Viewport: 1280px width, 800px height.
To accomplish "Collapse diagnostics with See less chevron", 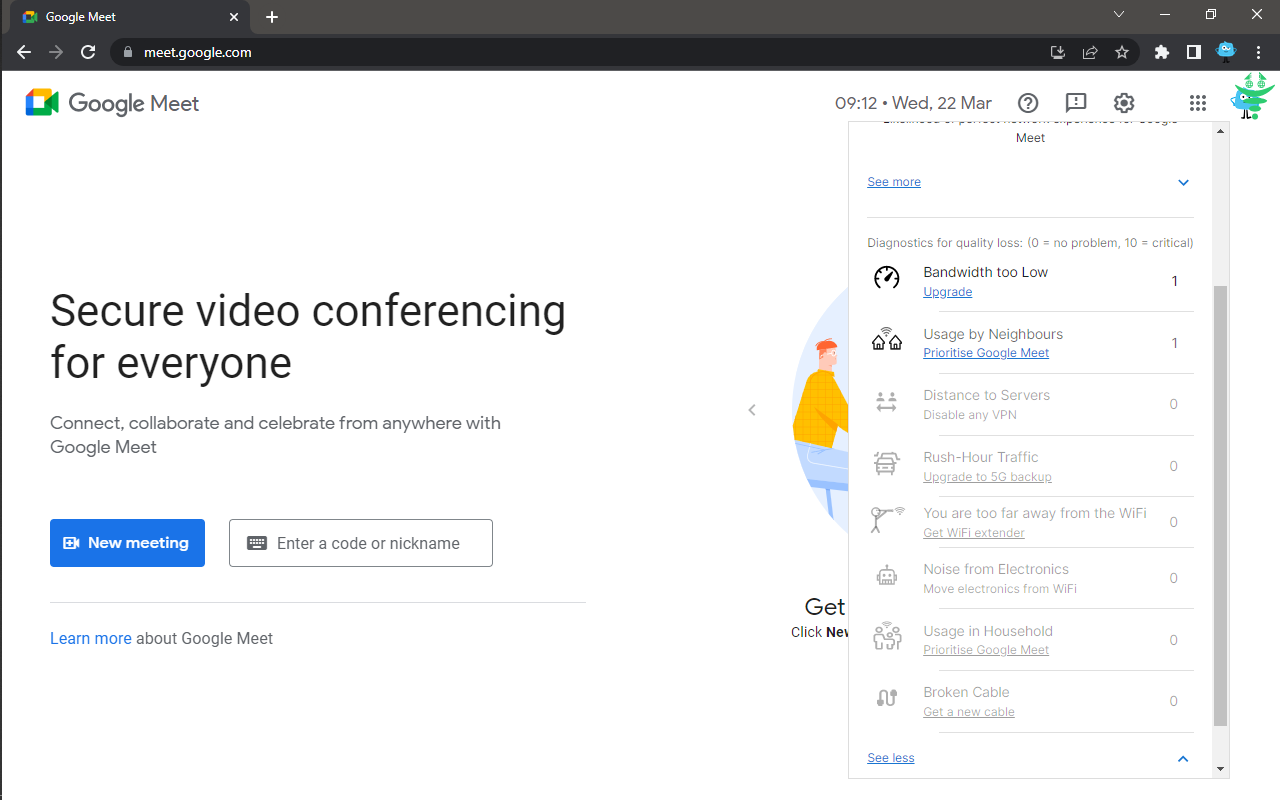I will pyautogui.click(x=1183, y=759).
